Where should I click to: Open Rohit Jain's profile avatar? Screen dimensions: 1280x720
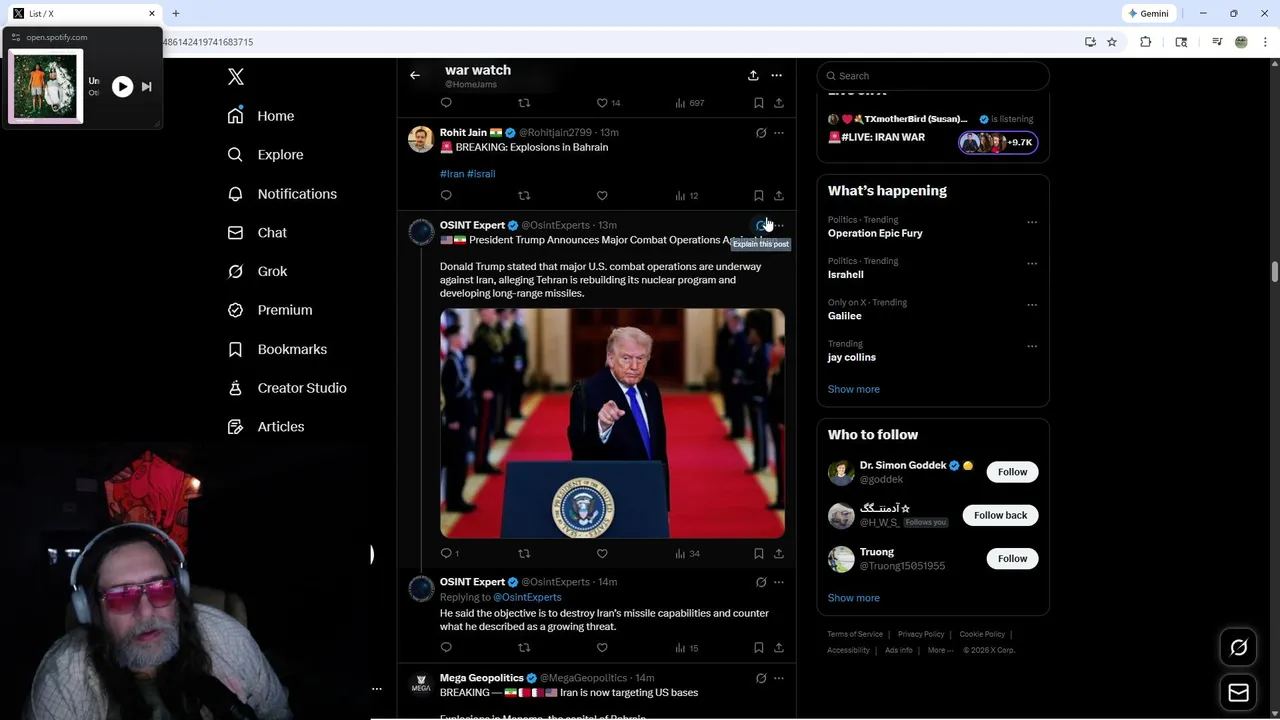click(x=421, y=139)
